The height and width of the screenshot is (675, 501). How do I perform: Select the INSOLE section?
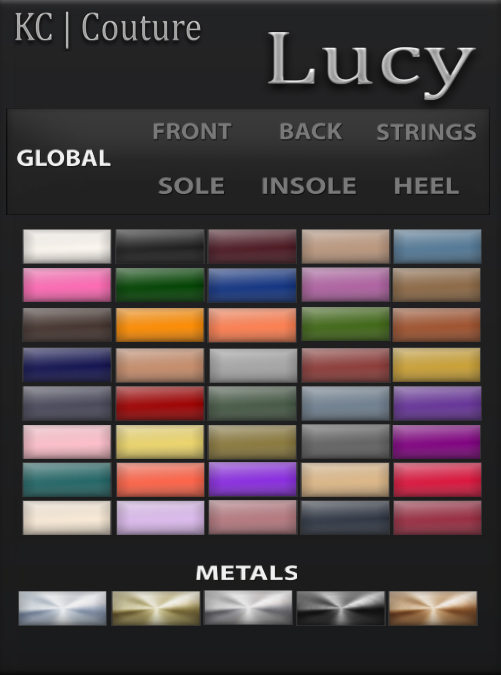[x=309, y=186]
